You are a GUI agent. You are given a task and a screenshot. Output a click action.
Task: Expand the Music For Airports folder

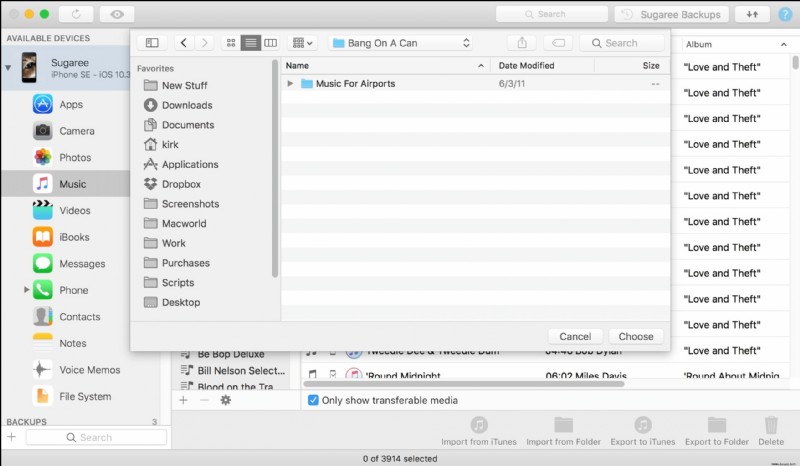[290, 84]
